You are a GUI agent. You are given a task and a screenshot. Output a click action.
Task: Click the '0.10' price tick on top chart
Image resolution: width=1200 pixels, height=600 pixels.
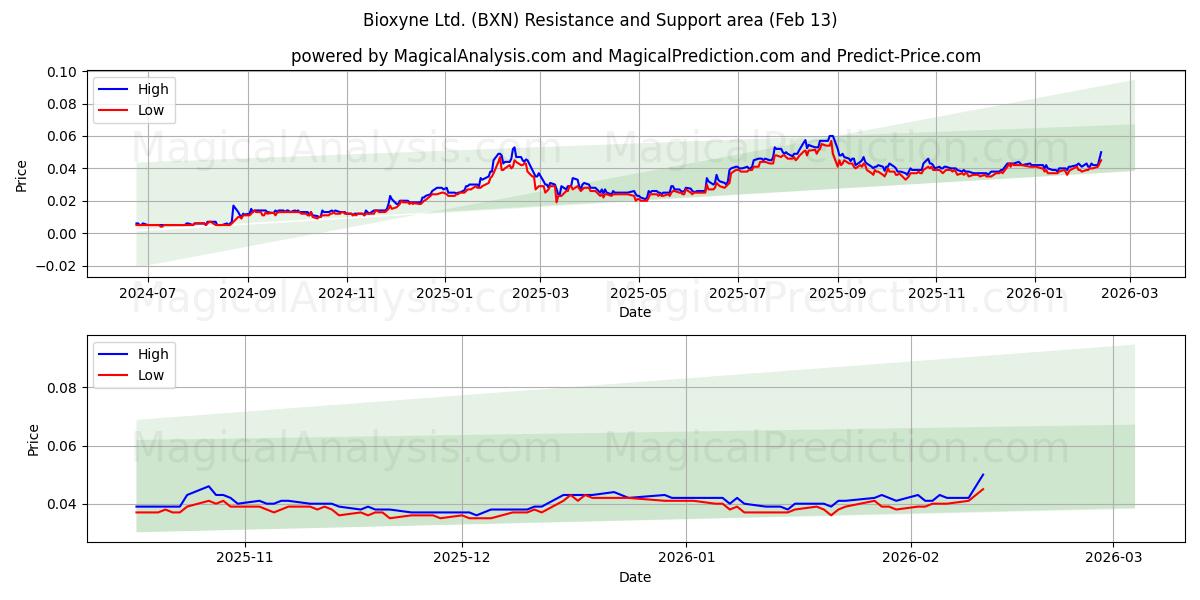coord(62,72)
